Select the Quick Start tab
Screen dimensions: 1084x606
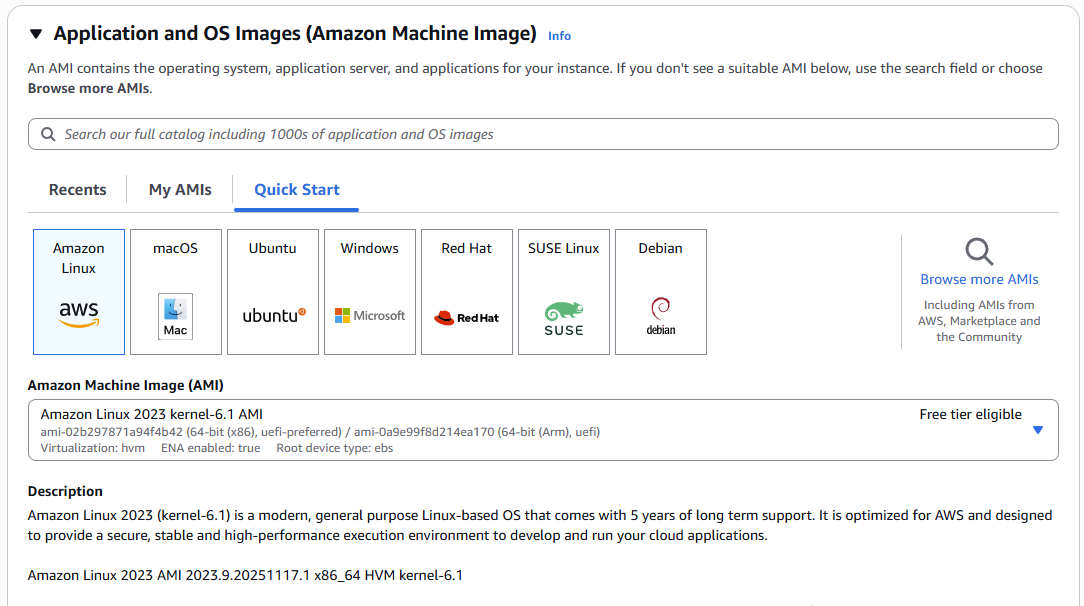[297, 189]
